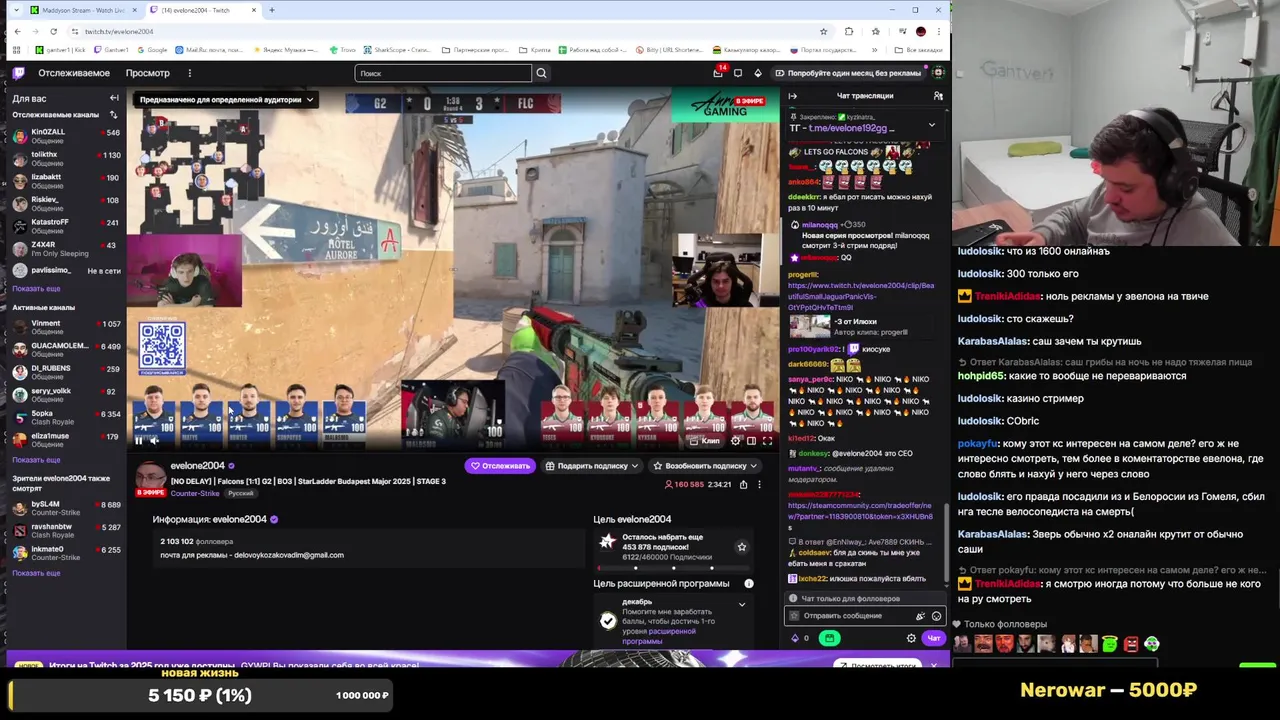Screen dimensions: 1280x720
Task: Create a clip with the Клип button
Action: coord(705,440)
